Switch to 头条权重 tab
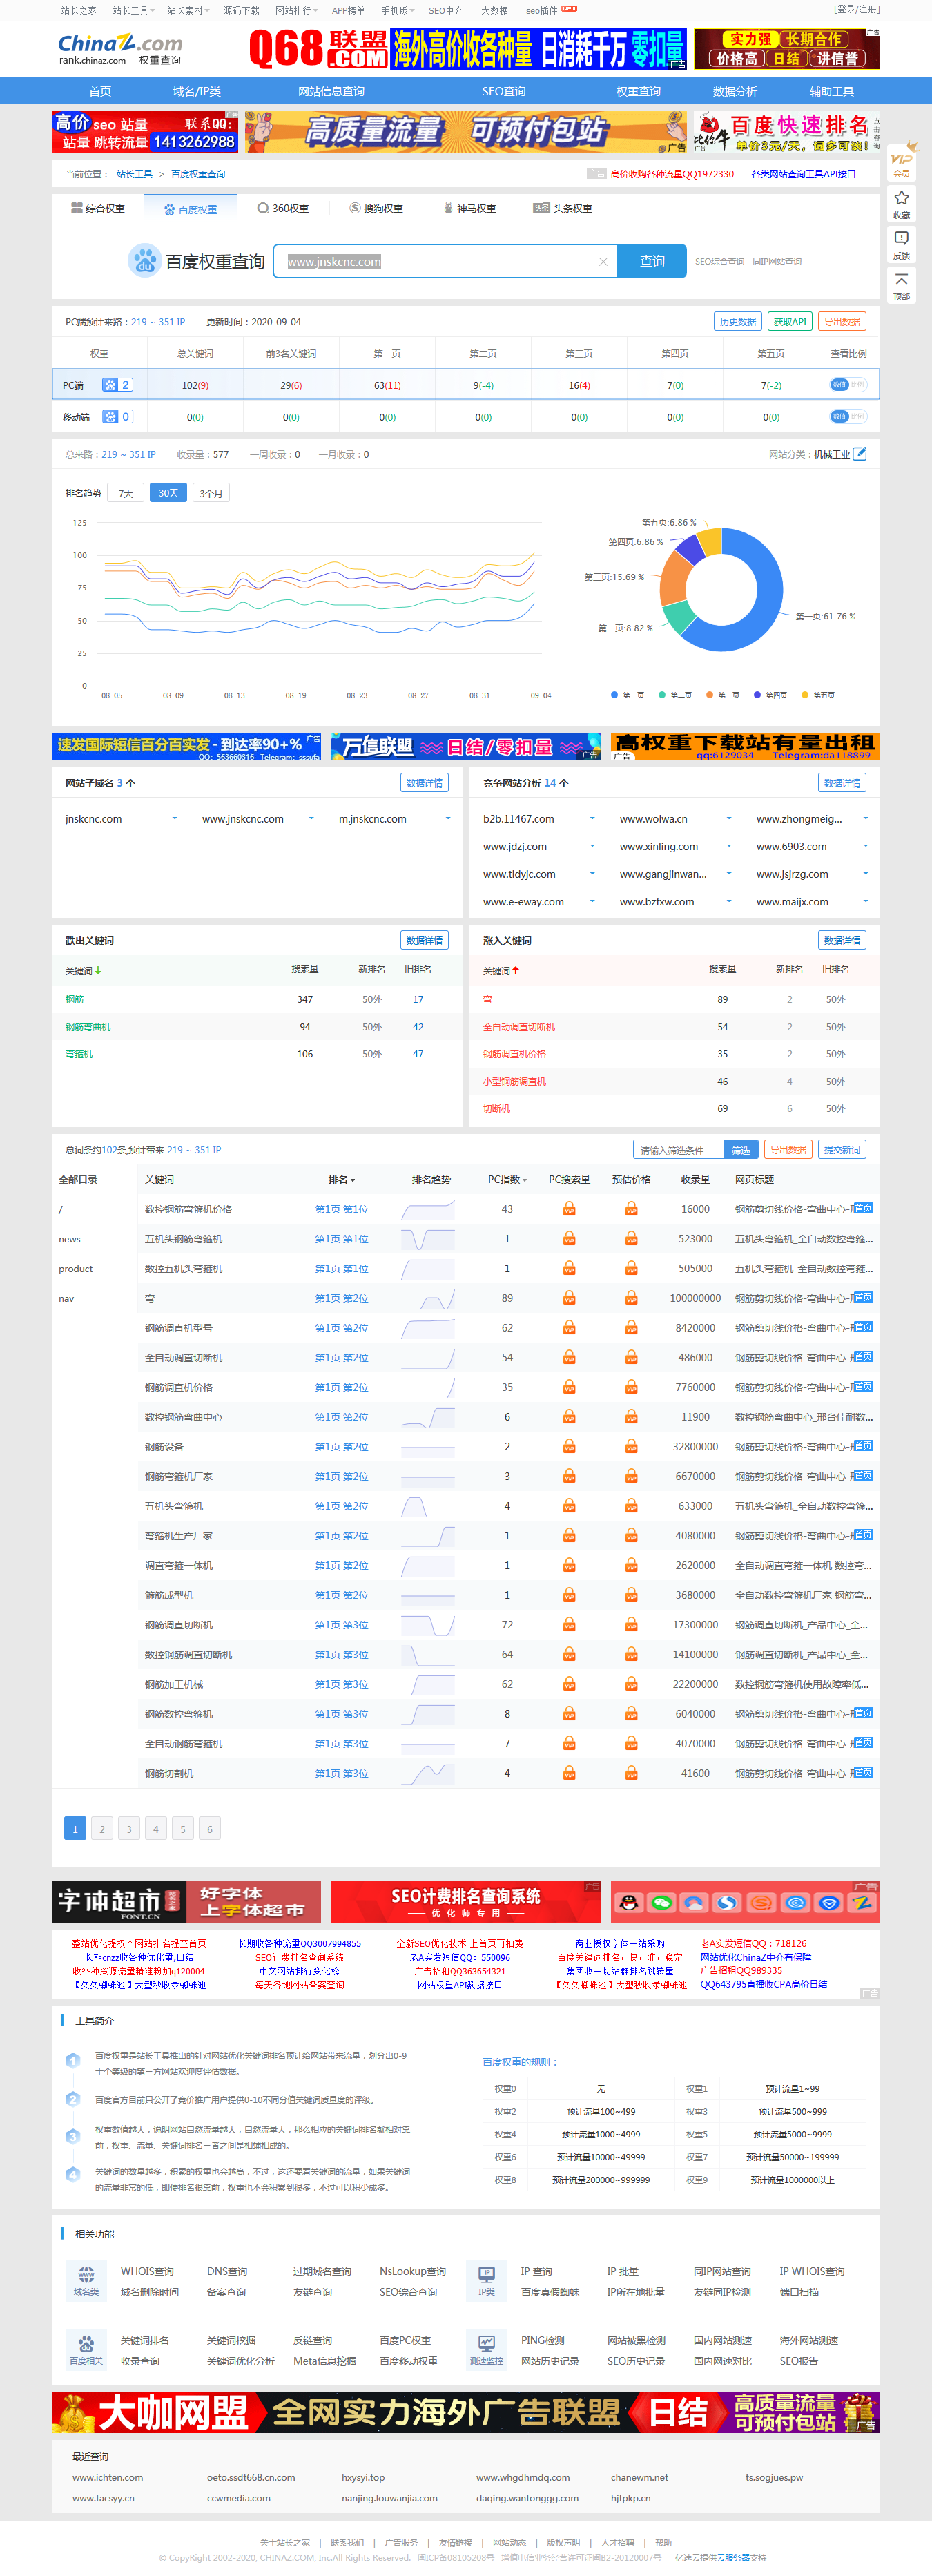The height and width of the screenshot is (2576, 932). coord(563,209)
